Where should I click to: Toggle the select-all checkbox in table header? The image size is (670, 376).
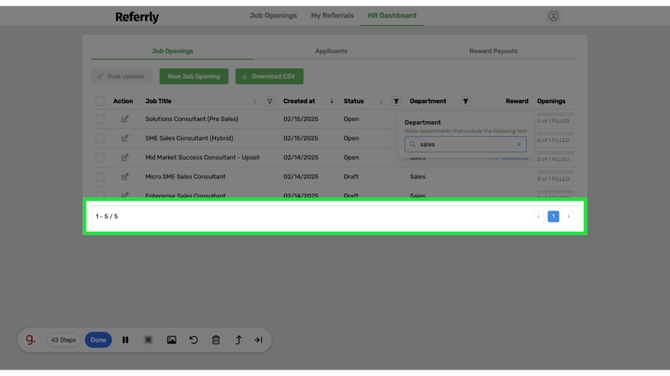click(x=100, y=101)
